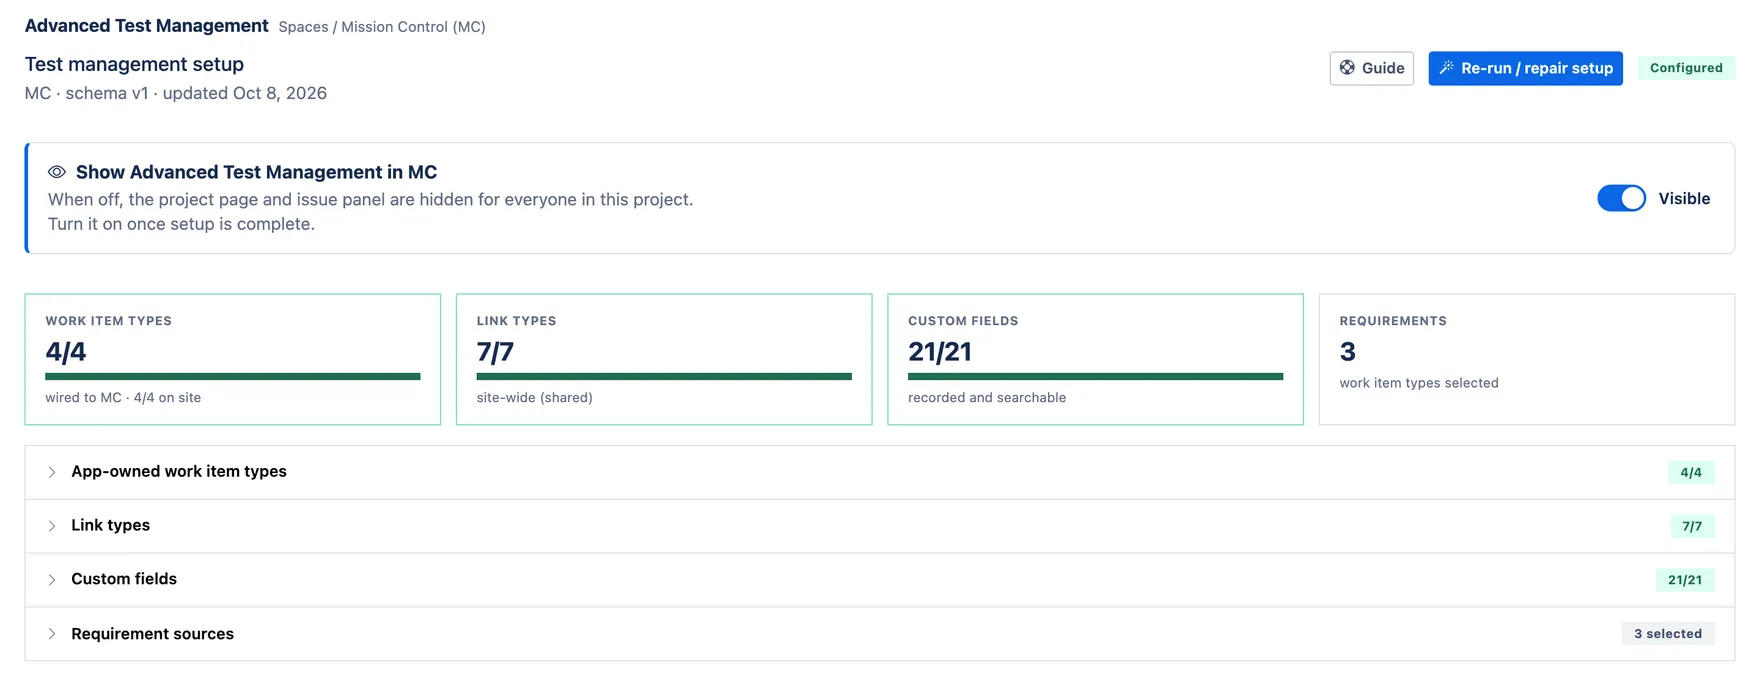Expand the Link types chevron
The image size is (1760, 676).
point(52,526)
